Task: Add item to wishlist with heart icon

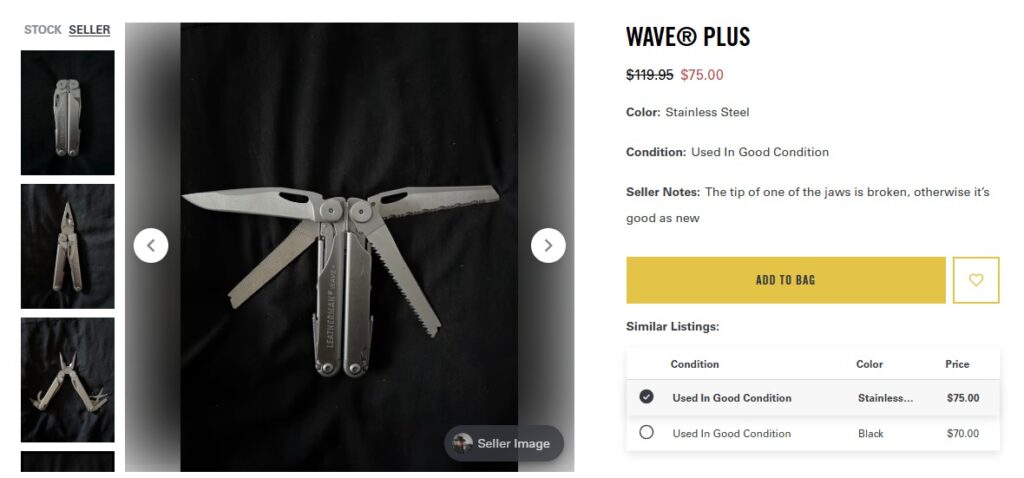Action: pyautogui.click(x=976, y=280)
